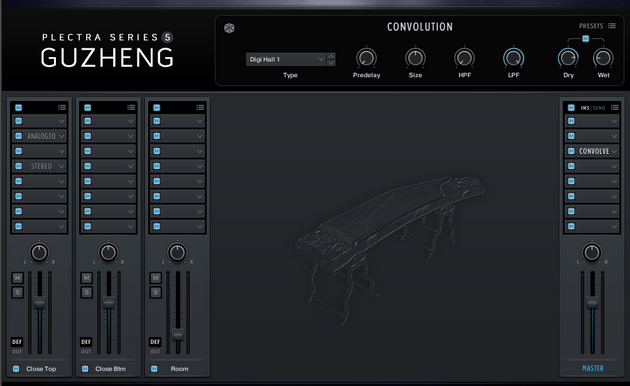Toggle Close Btm channel effects power
The width and height of the screenshot is (630, 386).
[88, 107]
